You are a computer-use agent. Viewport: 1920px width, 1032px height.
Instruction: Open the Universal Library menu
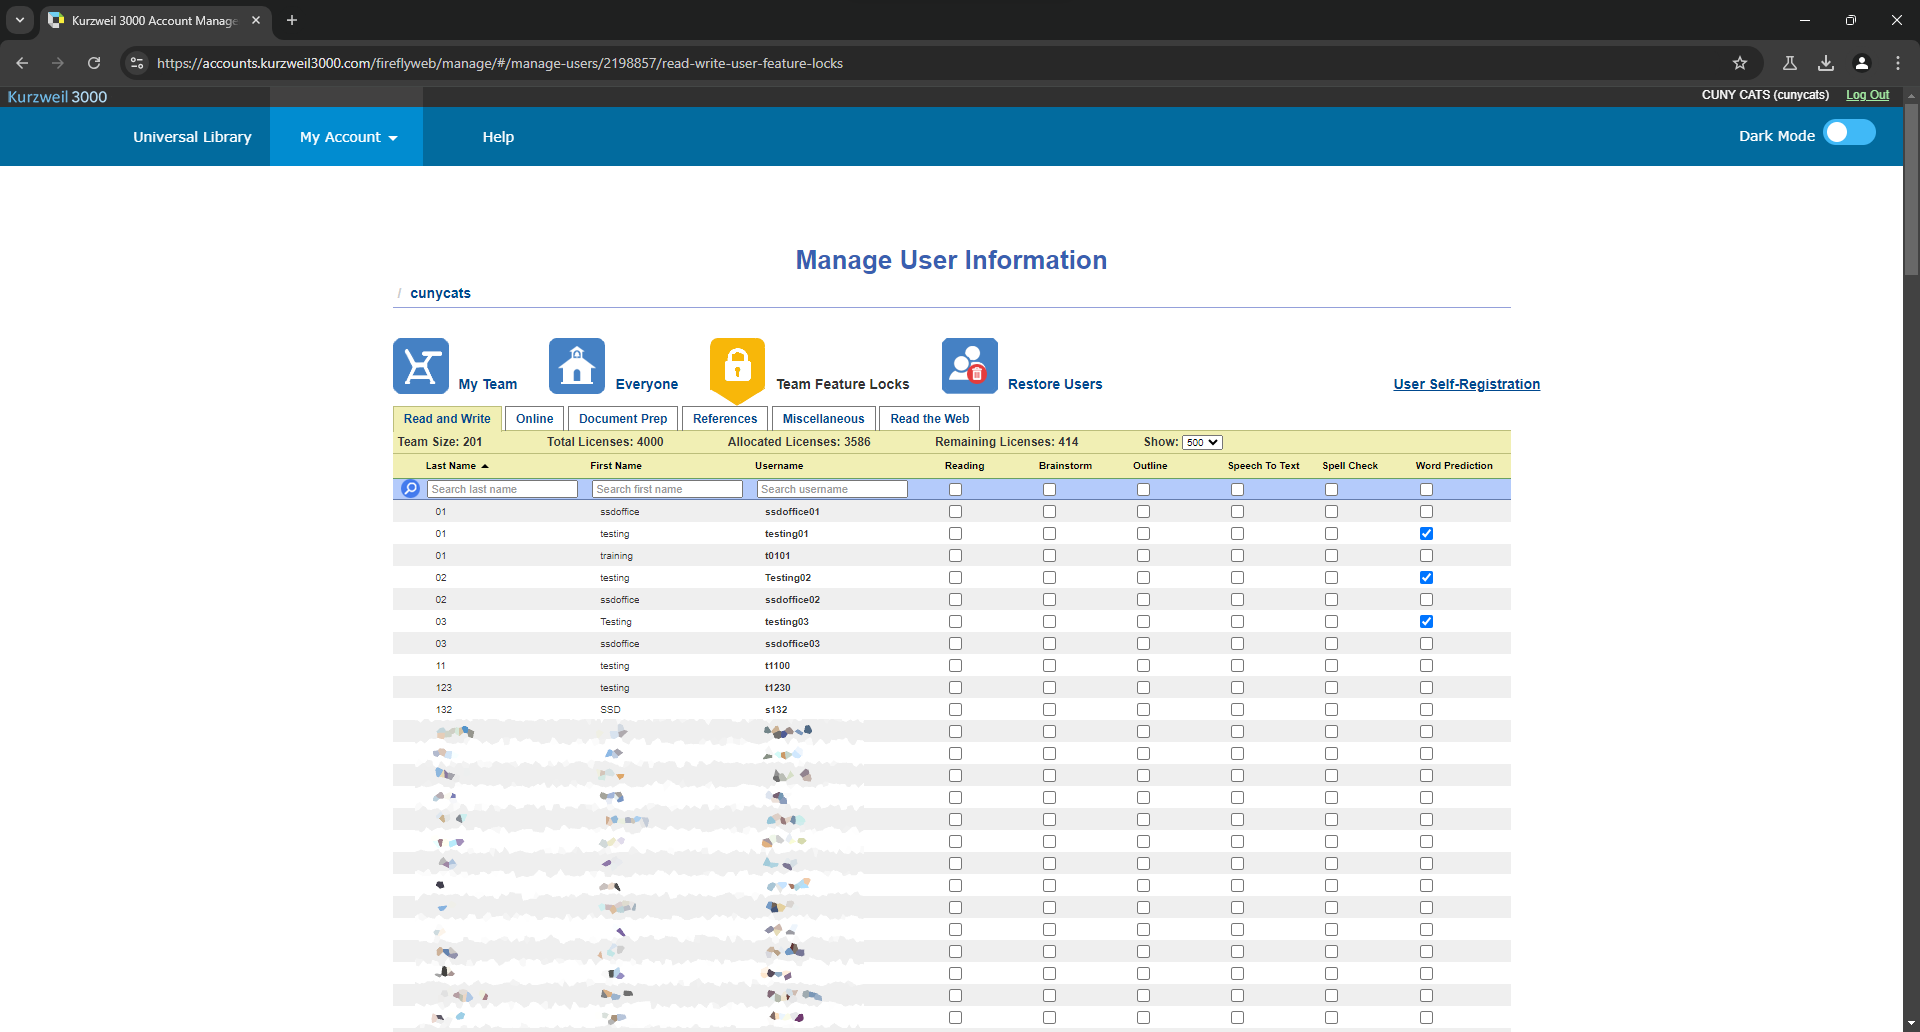[192, 137]
